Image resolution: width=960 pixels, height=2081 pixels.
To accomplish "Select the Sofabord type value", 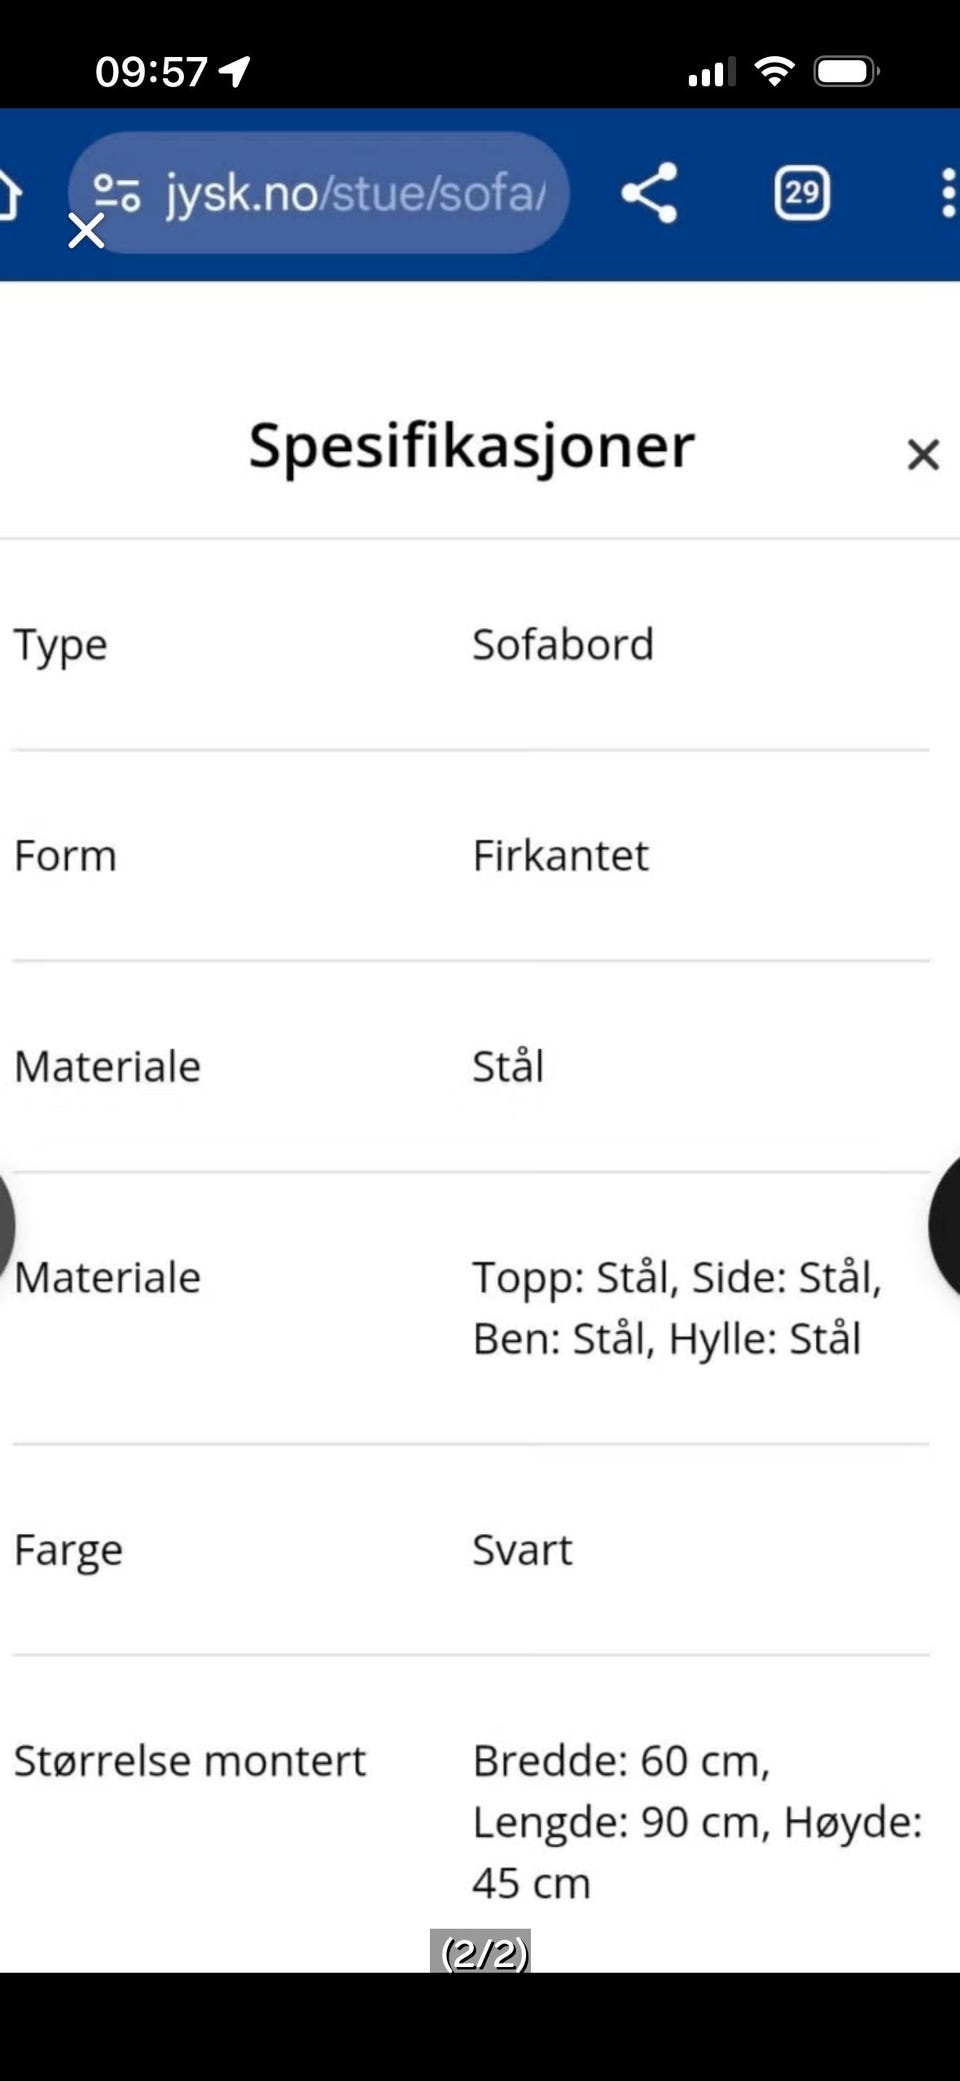I will (x=563, y=645).
